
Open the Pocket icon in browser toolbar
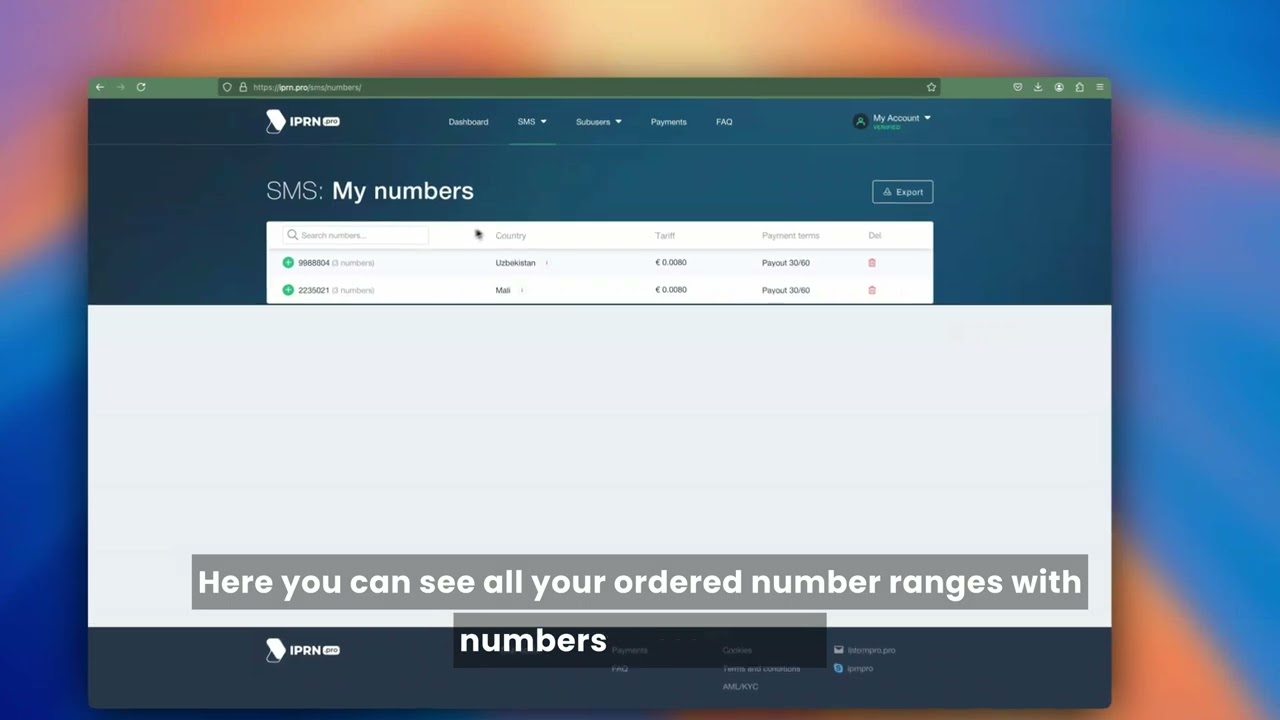(x=1018, y=87)
